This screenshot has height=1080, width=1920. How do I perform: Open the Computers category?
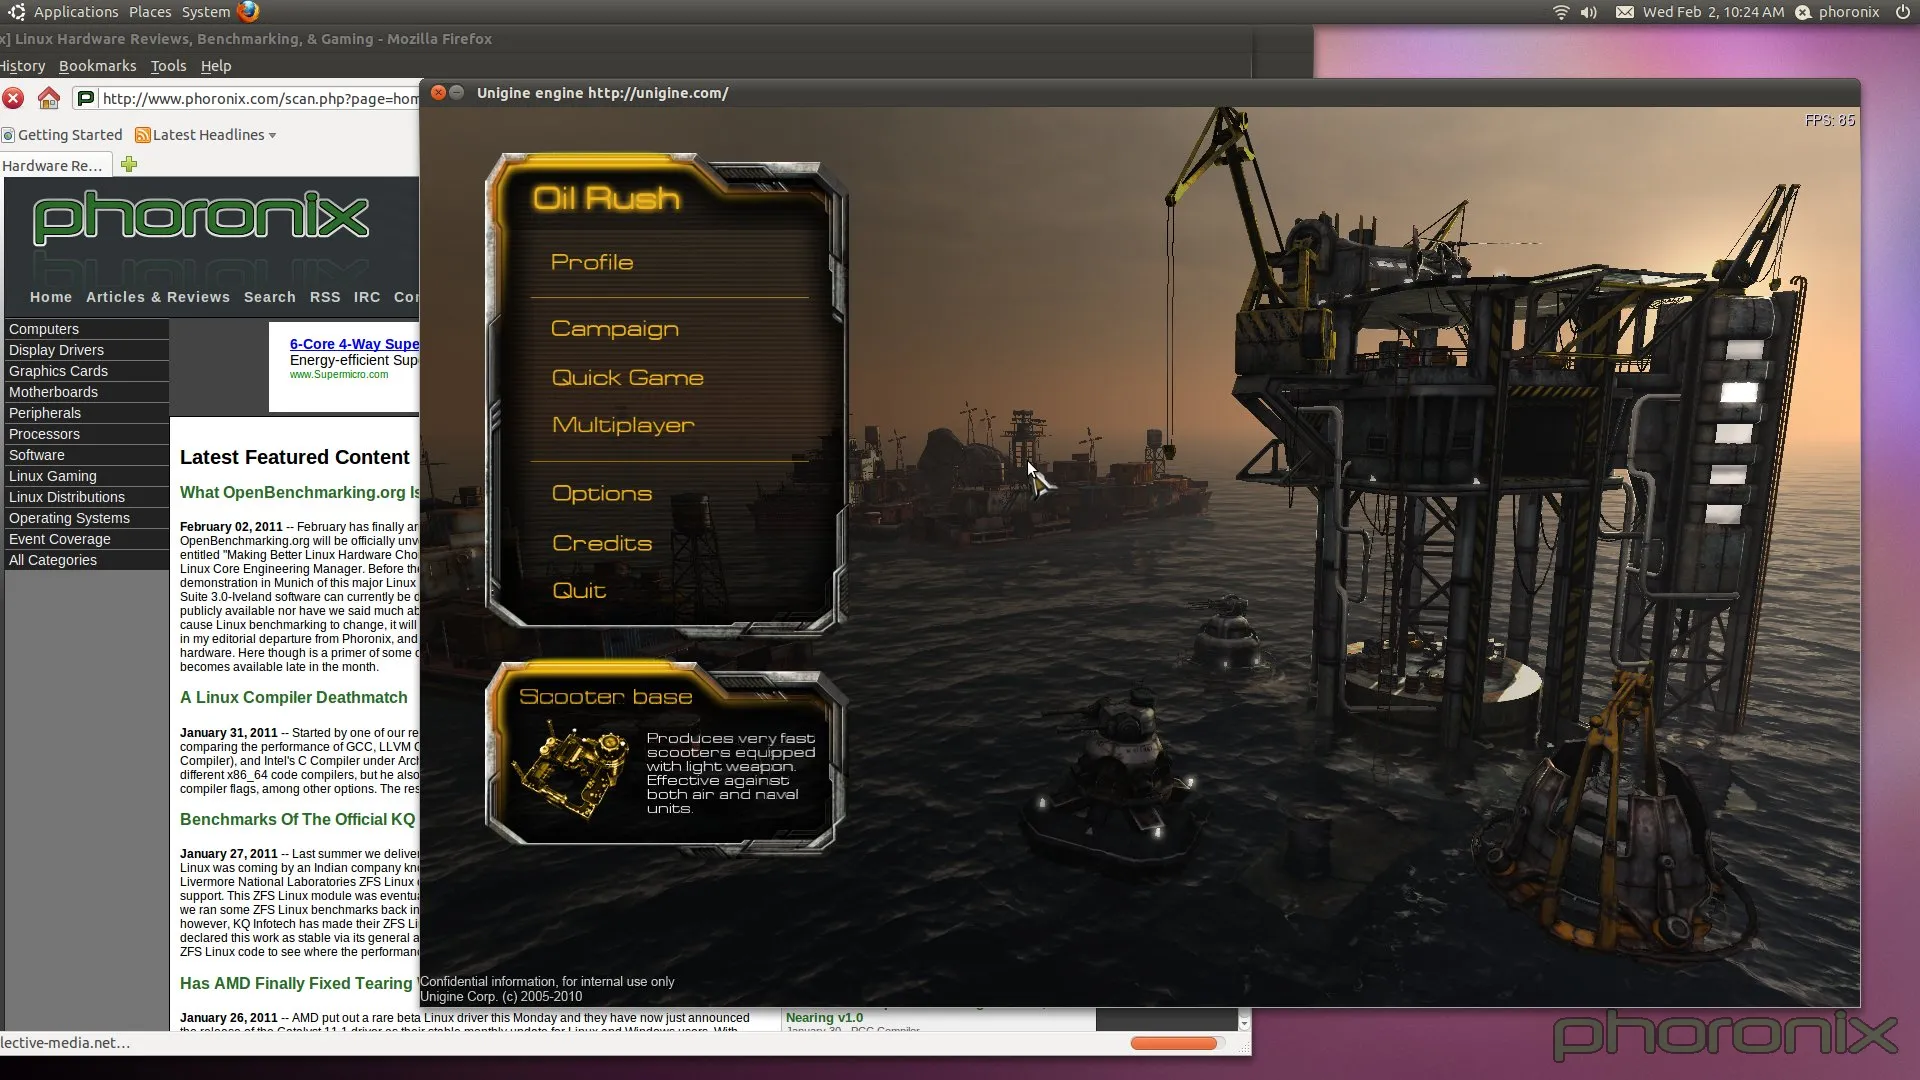coord(87,329)
